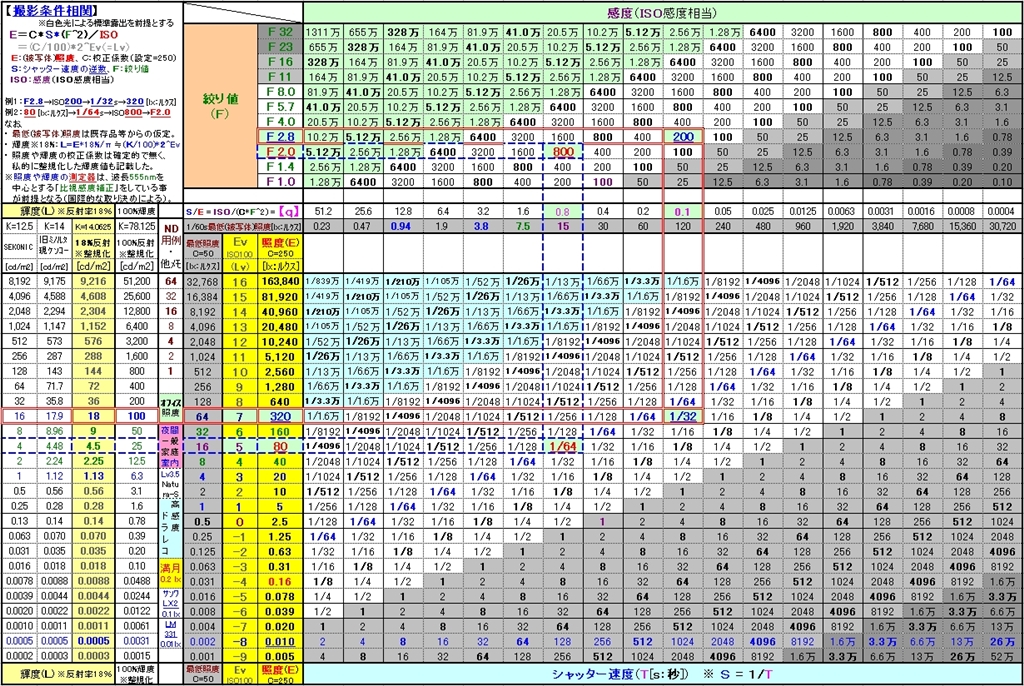Select the F 23 aperture row label
This screenshot has width=1024, height=686.
click(x=280, y=46)
